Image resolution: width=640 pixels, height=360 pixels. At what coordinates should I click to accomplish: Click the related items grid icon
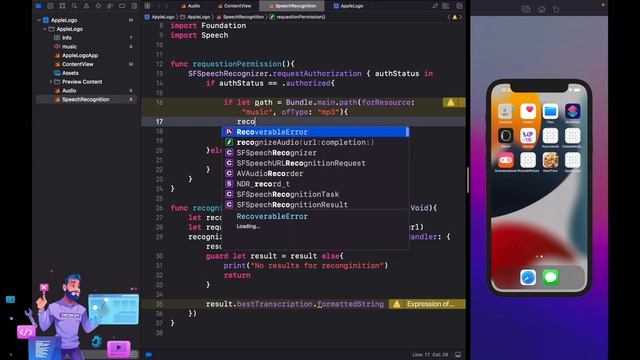(x=147, y=6)
